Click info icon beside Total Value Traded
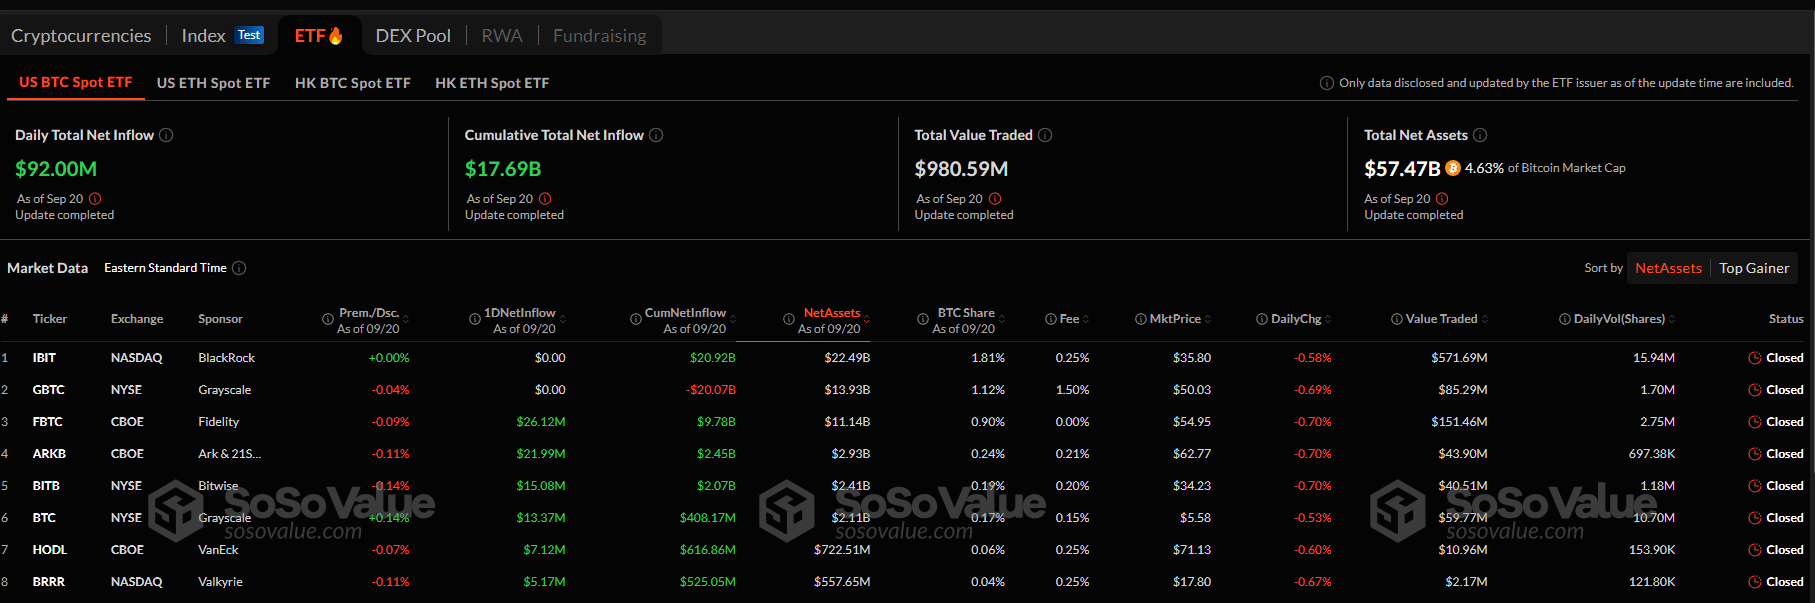 click(x=1045, y=135)
